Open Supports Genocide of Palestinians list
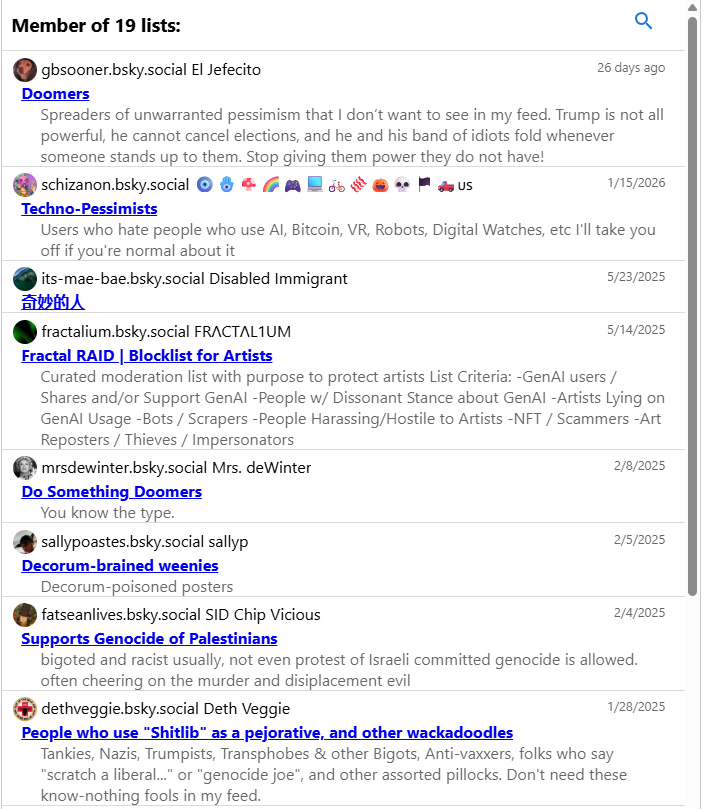708x809 pixels. (x=149, y=639)
